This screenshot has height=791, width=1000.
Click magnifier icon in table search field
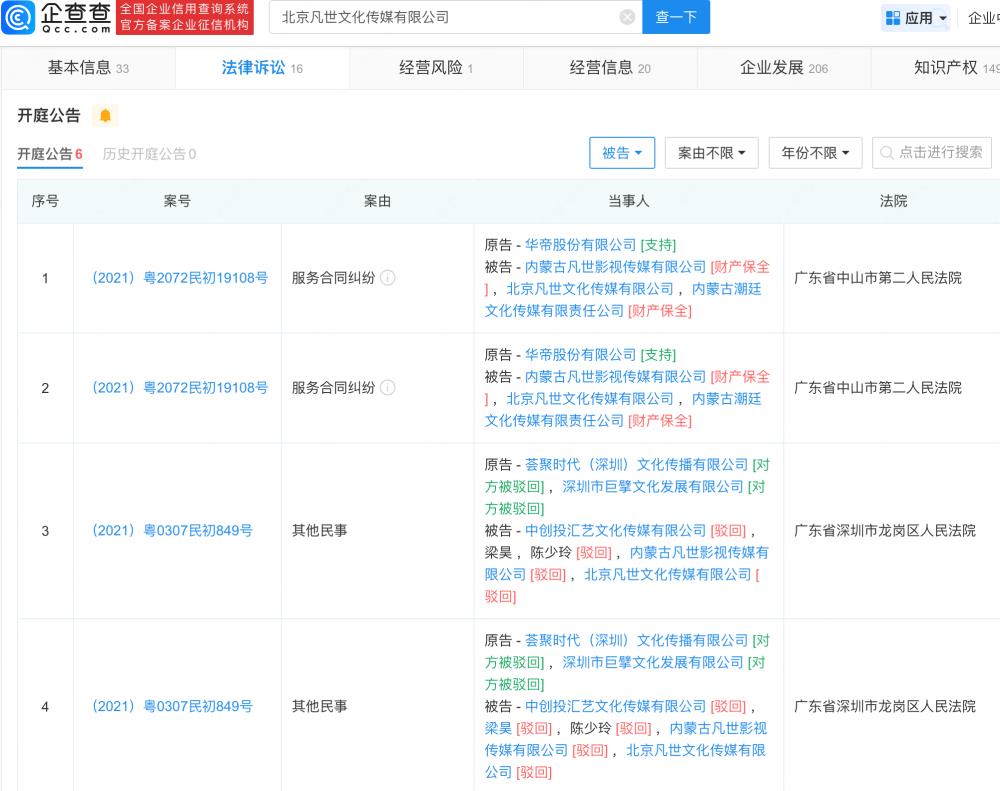[886, 153]
